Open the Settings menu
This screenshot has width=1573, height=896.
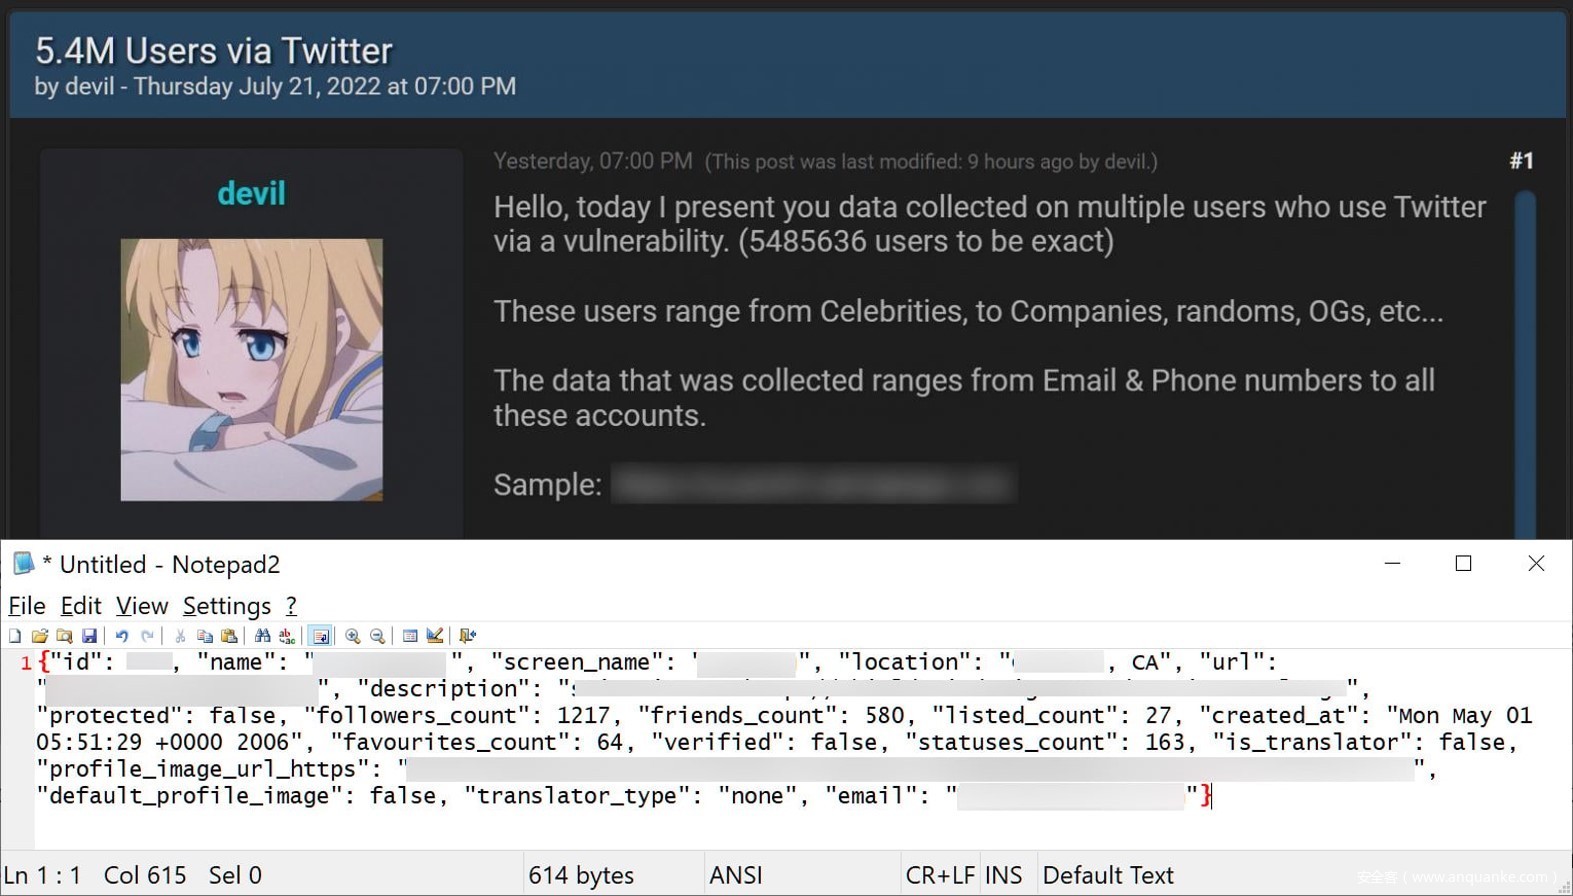pyautogui.click(x=227, y=606)
